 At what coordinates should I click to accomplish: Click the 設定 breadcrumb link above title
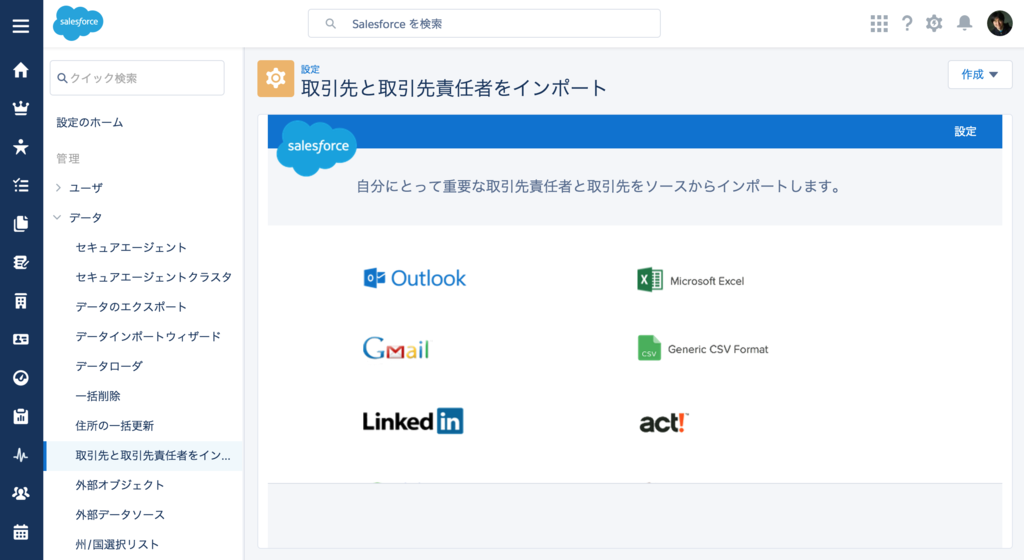pos(310,69)
